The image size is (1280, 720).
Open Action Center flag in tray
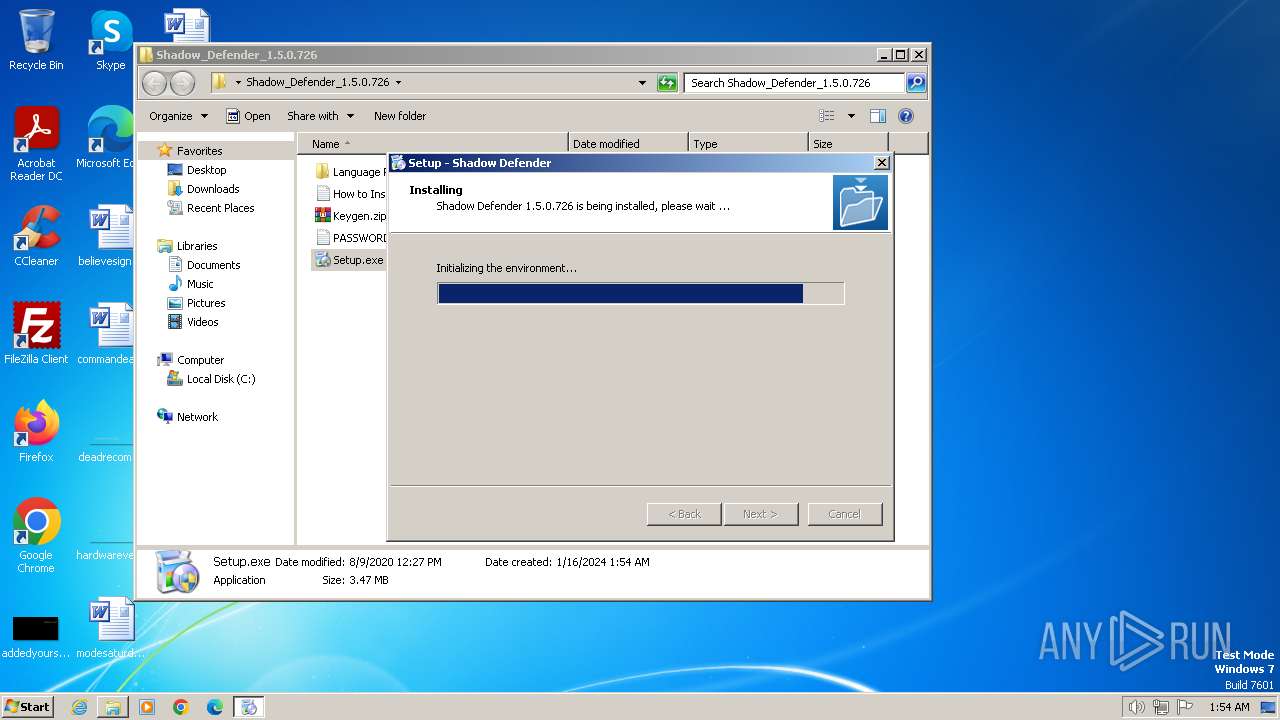(1185, 707)
